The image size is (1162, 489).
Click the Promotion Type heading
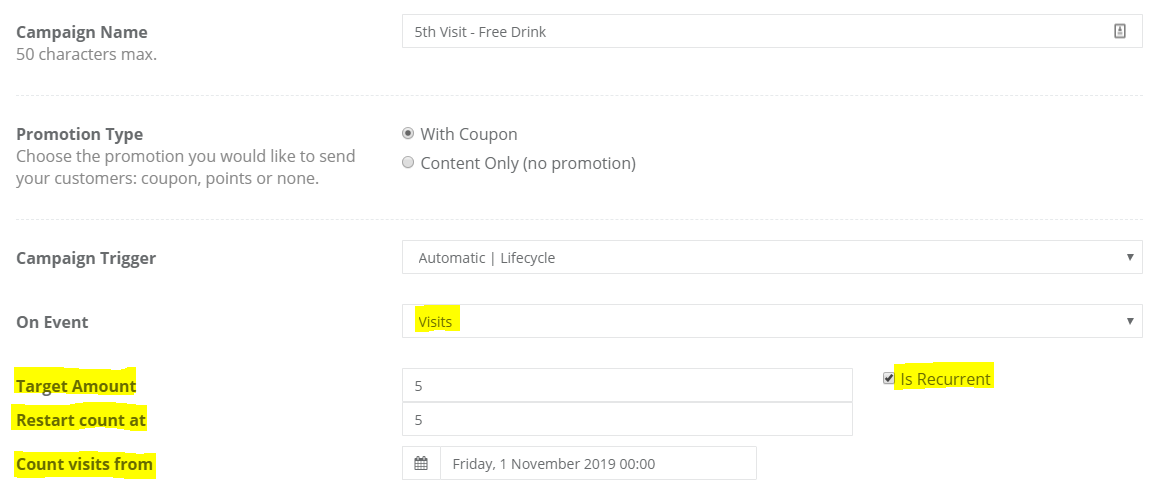pyautogui.click(x=79, y=134)
